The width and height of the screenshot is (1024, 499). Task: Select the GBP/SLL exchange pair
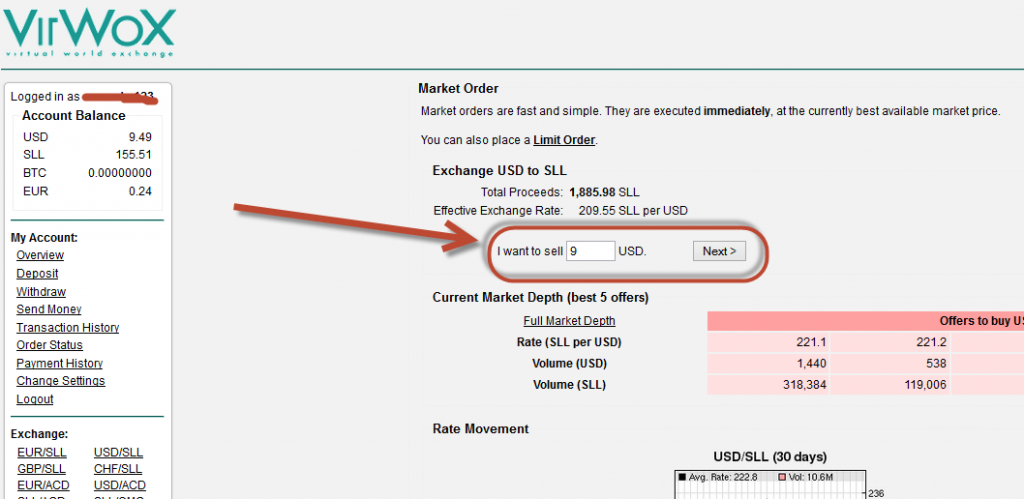(x=42, y=469)
